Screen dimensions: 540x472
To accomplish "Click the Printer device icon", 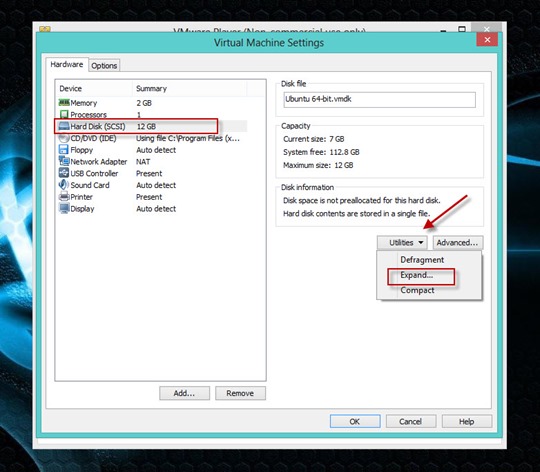I will 64,197.
